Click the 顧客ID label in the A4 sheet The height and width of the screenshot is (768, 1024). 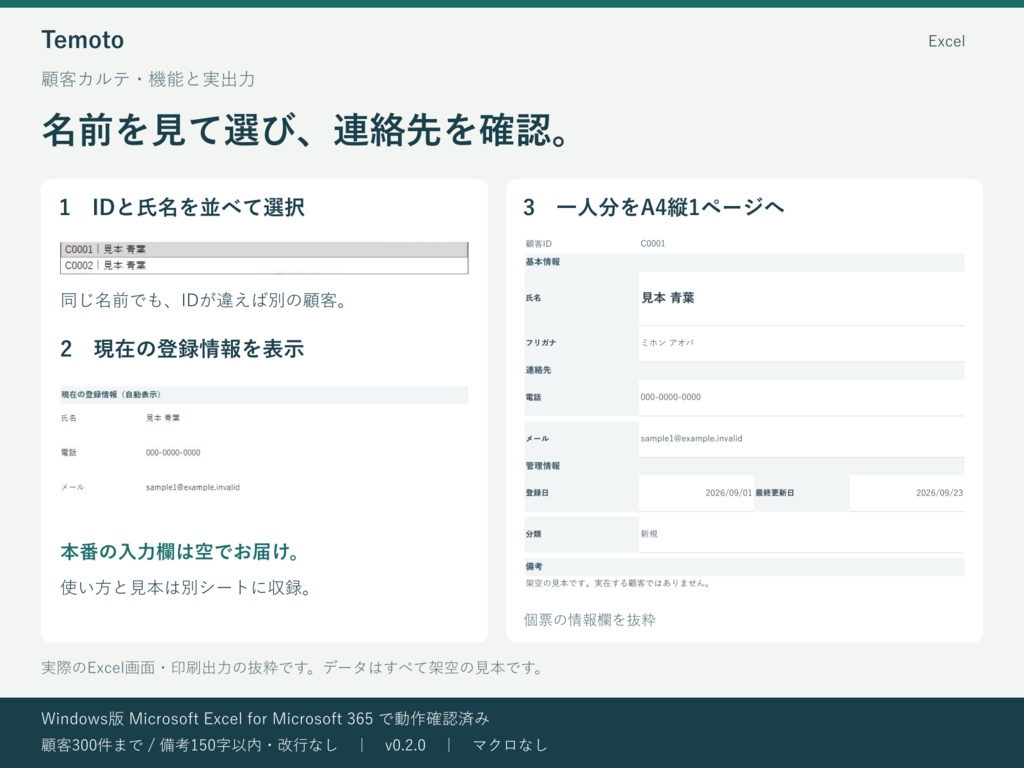click(x=539, y=244)
